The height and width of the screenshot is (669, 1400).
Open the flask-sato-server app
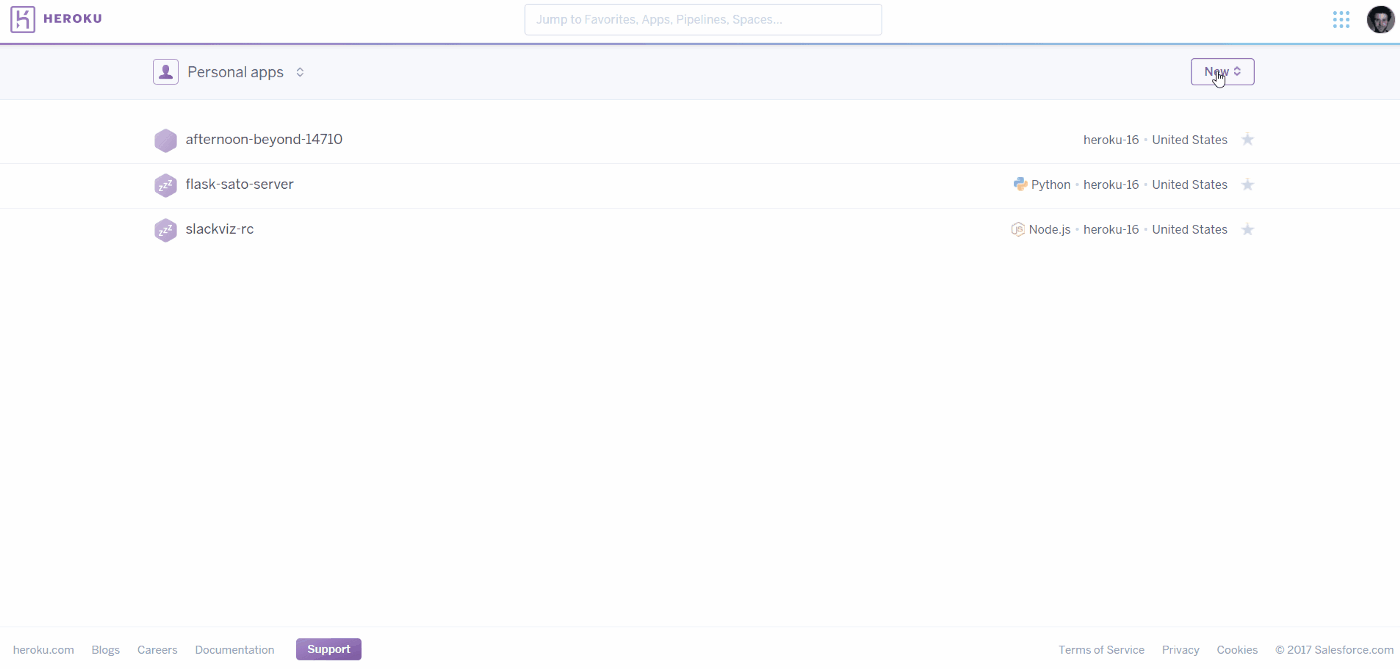240,185
